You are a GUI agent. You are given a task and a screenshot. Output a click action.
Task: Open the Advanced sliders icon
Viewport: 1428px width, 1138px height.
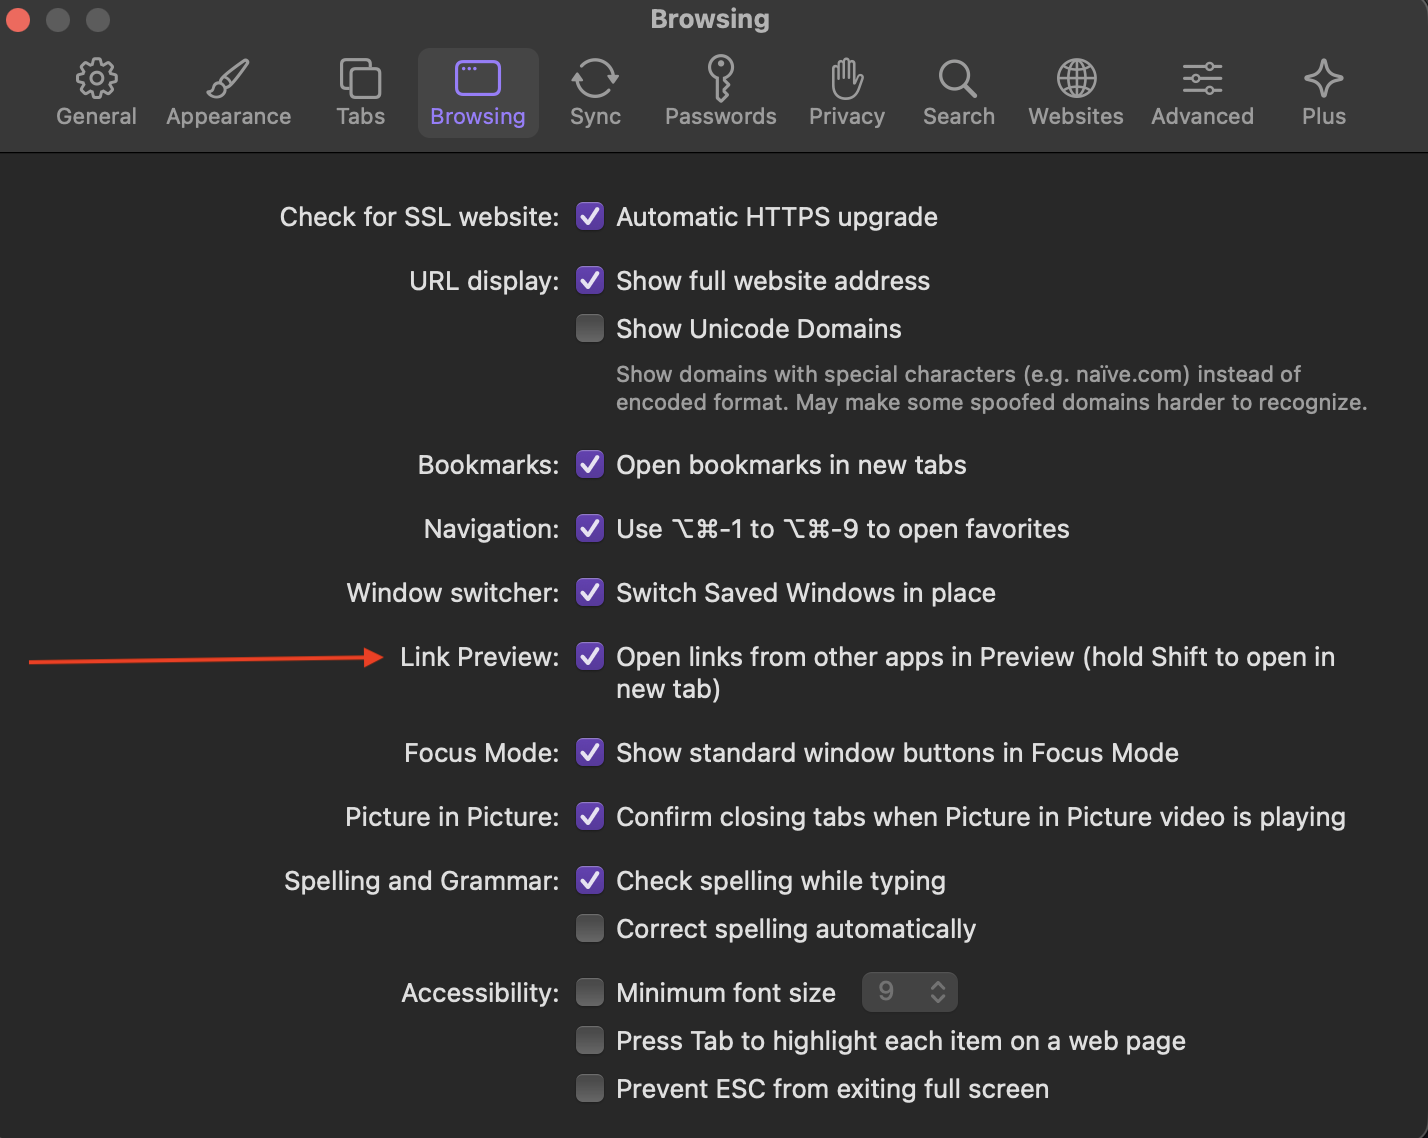pyautogui.click(x=1202, y=79)
